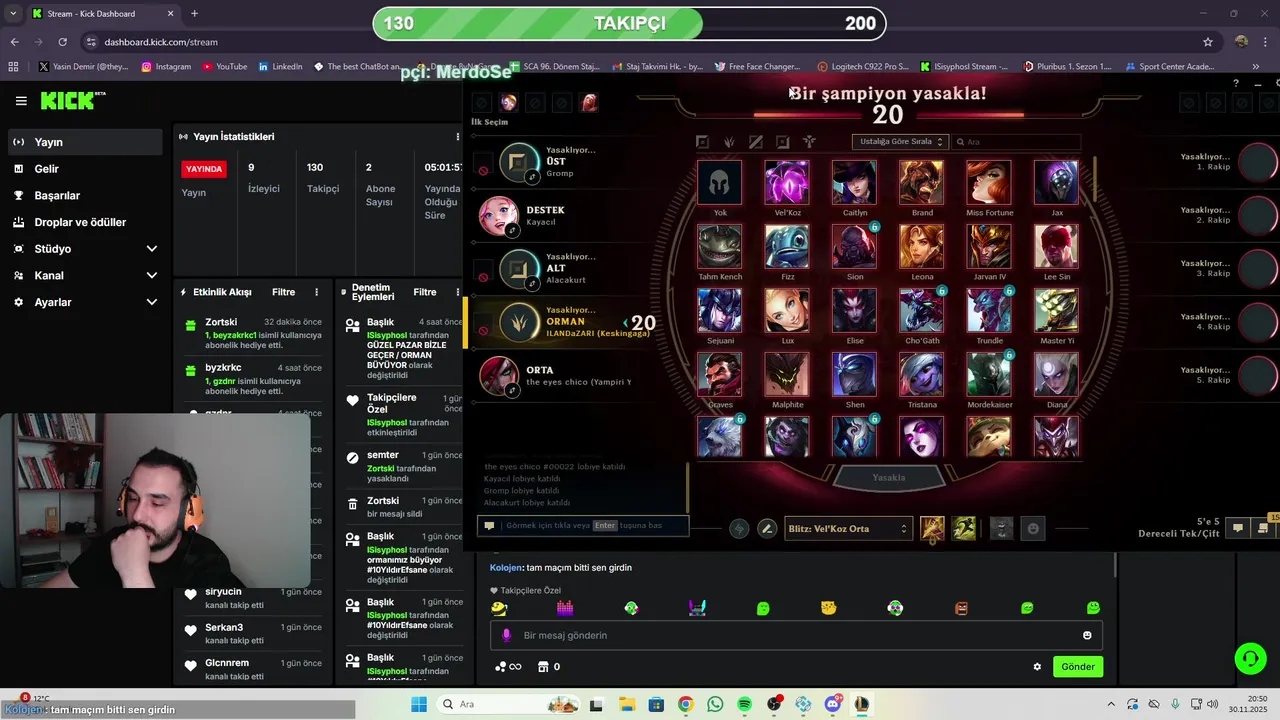Filter champions by Jungle role
Viewport: 1280px width, 720px height.
(x=729, y=142)
